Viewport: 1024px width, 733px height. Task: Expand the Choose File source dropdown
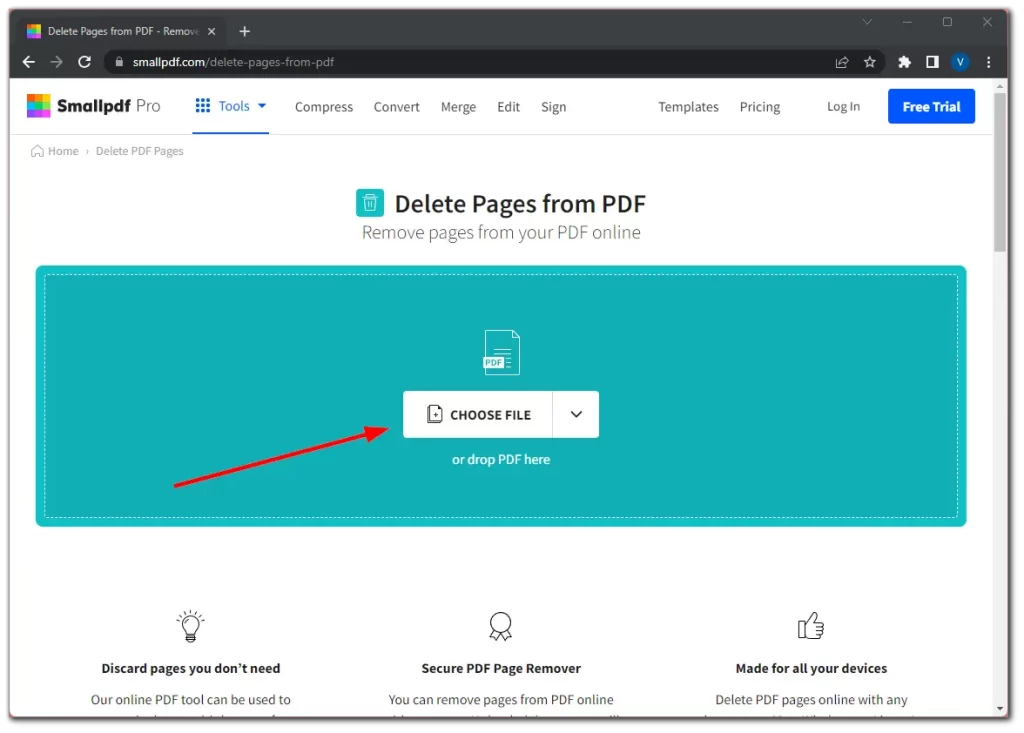click(x=576, y=414)
